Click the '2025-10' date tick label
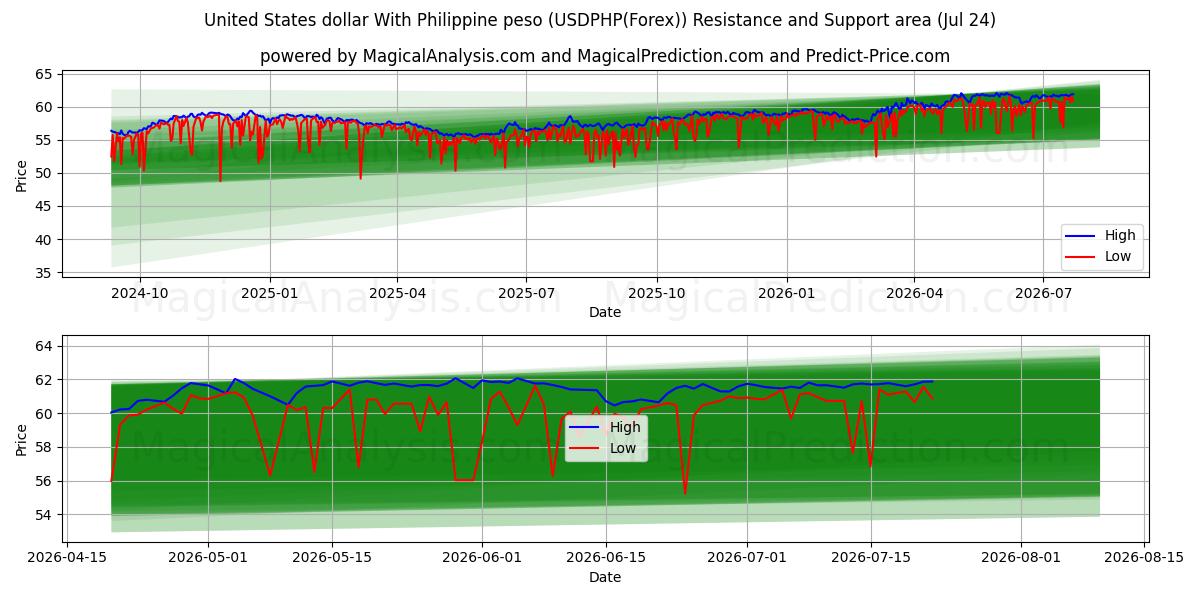This screenshot has height=600, width=1200. (x=657, y=292)
